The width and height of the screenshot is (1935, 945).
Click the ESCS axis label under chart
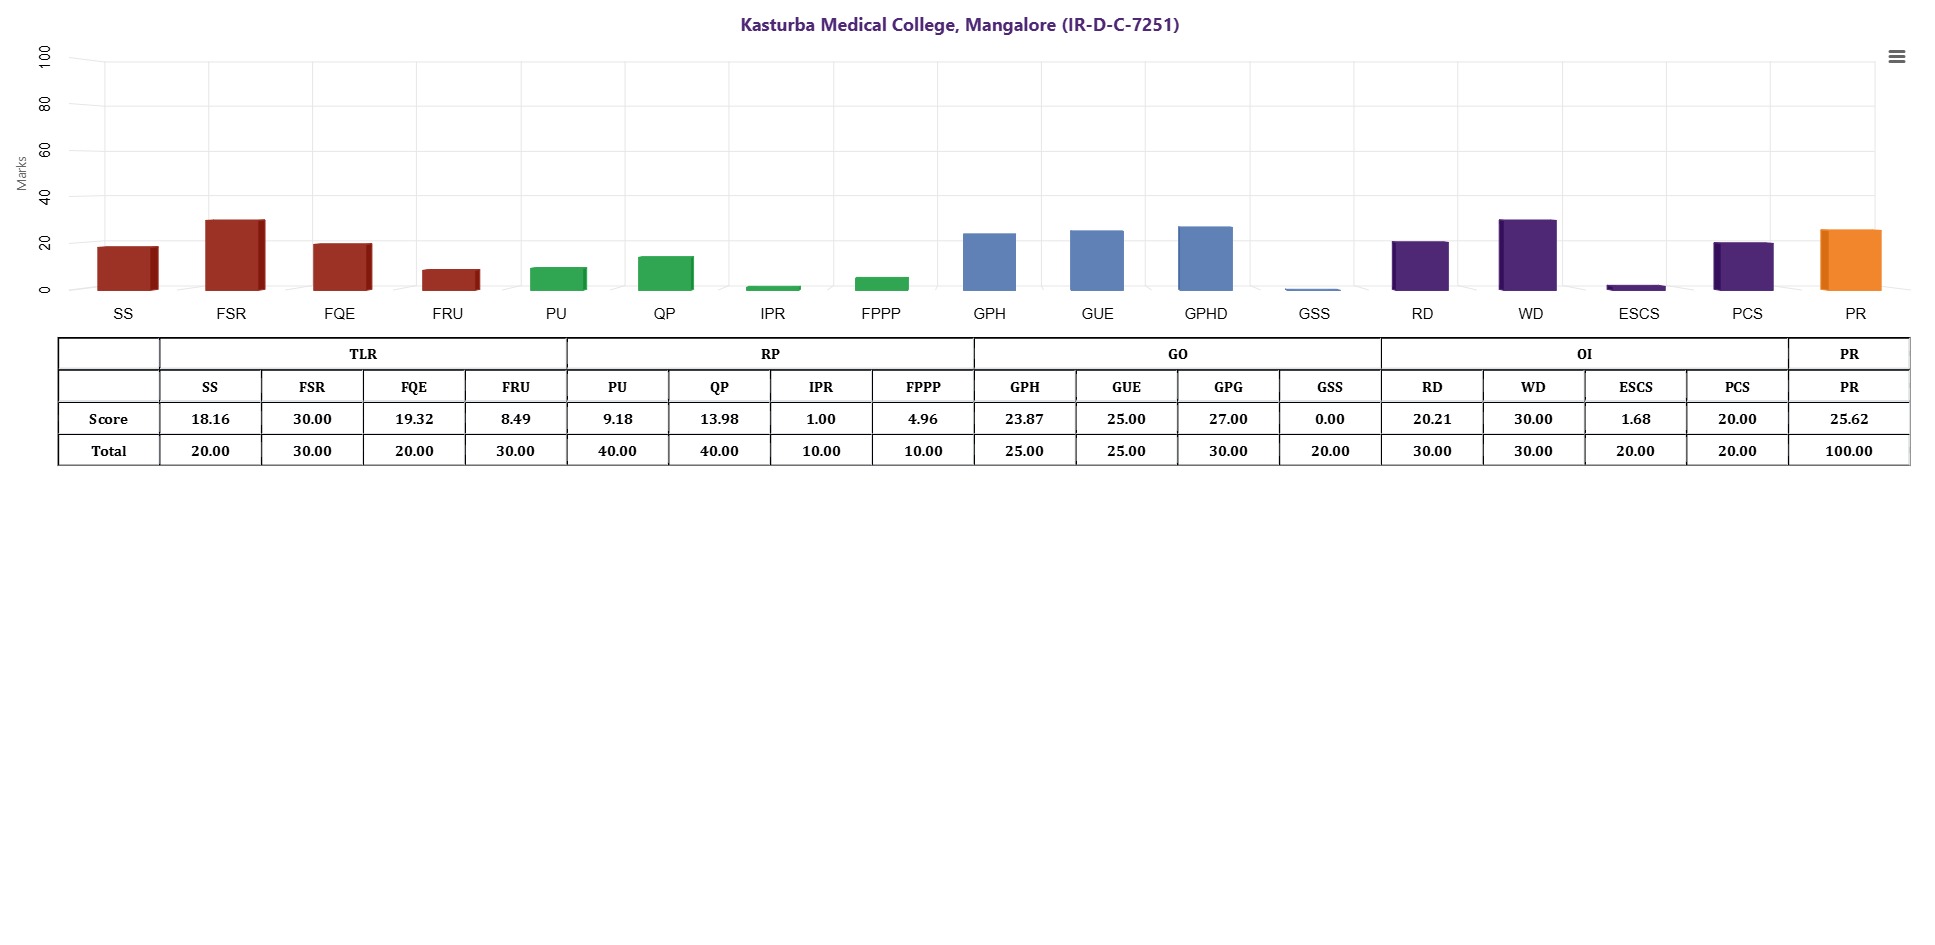point(1639,314)
